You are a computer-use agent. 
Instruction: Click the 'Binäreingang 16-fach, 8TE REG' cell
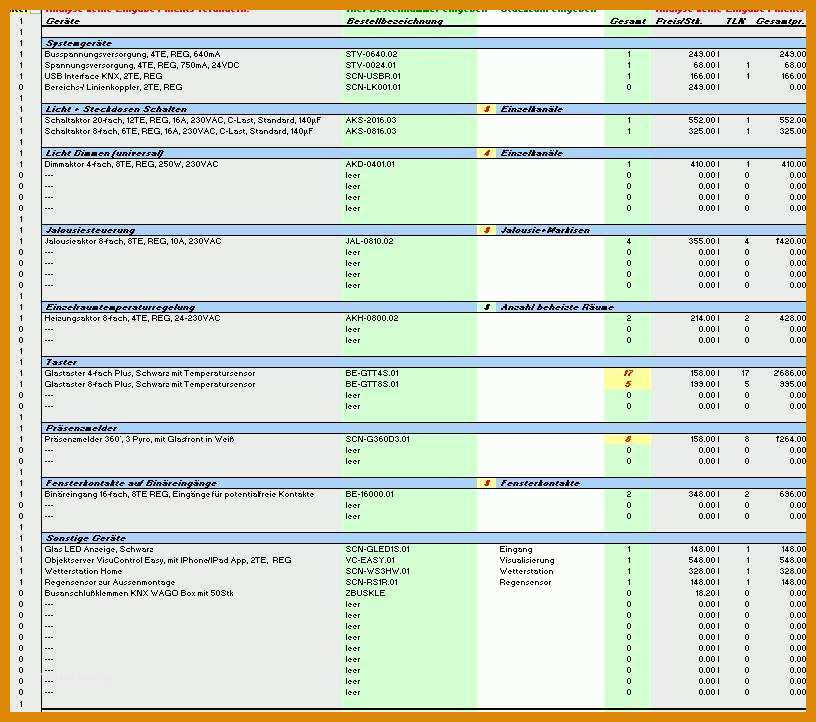(x=179, y=494)
